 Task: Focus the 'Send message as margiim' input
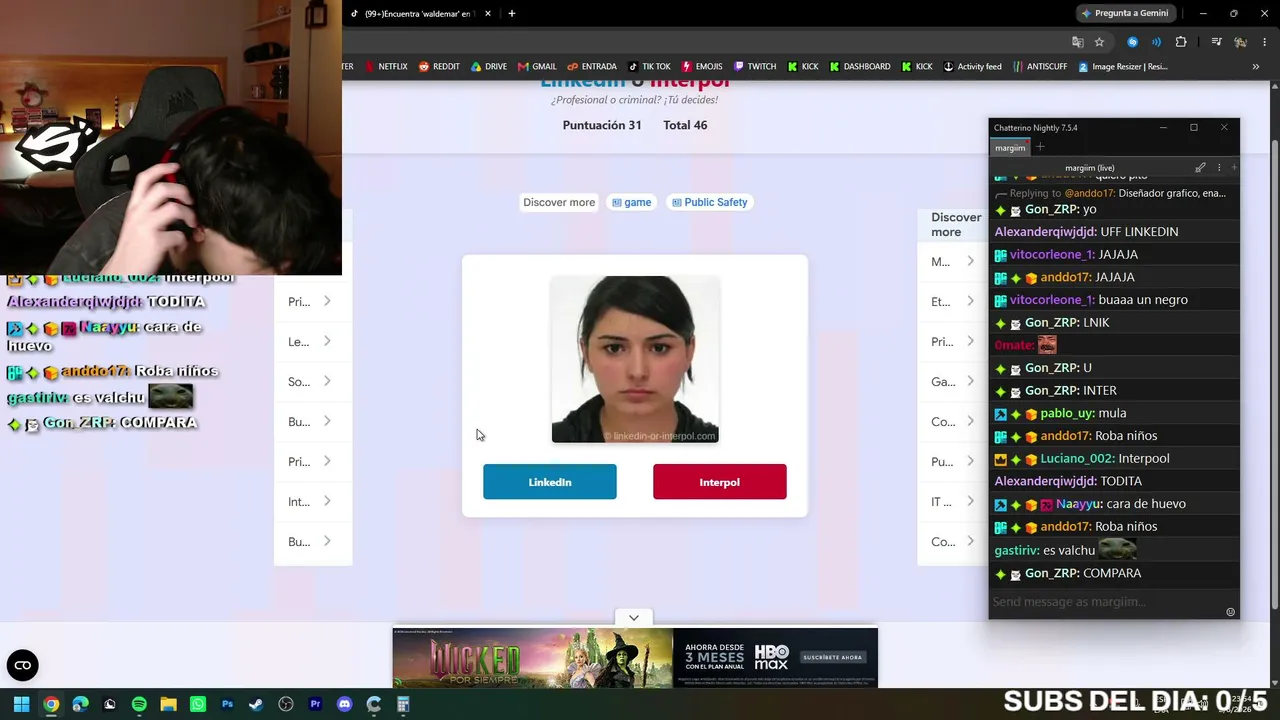(1106, 601)
